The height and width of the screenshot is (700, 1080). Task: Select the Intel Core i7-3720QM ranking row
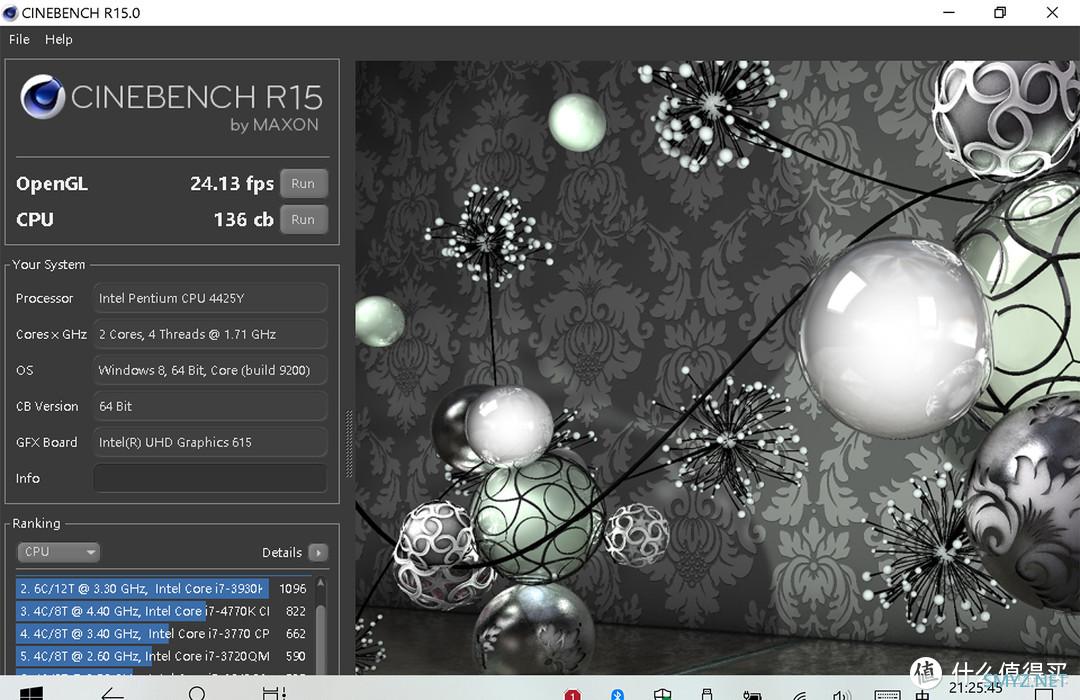(x=163, y=656)
